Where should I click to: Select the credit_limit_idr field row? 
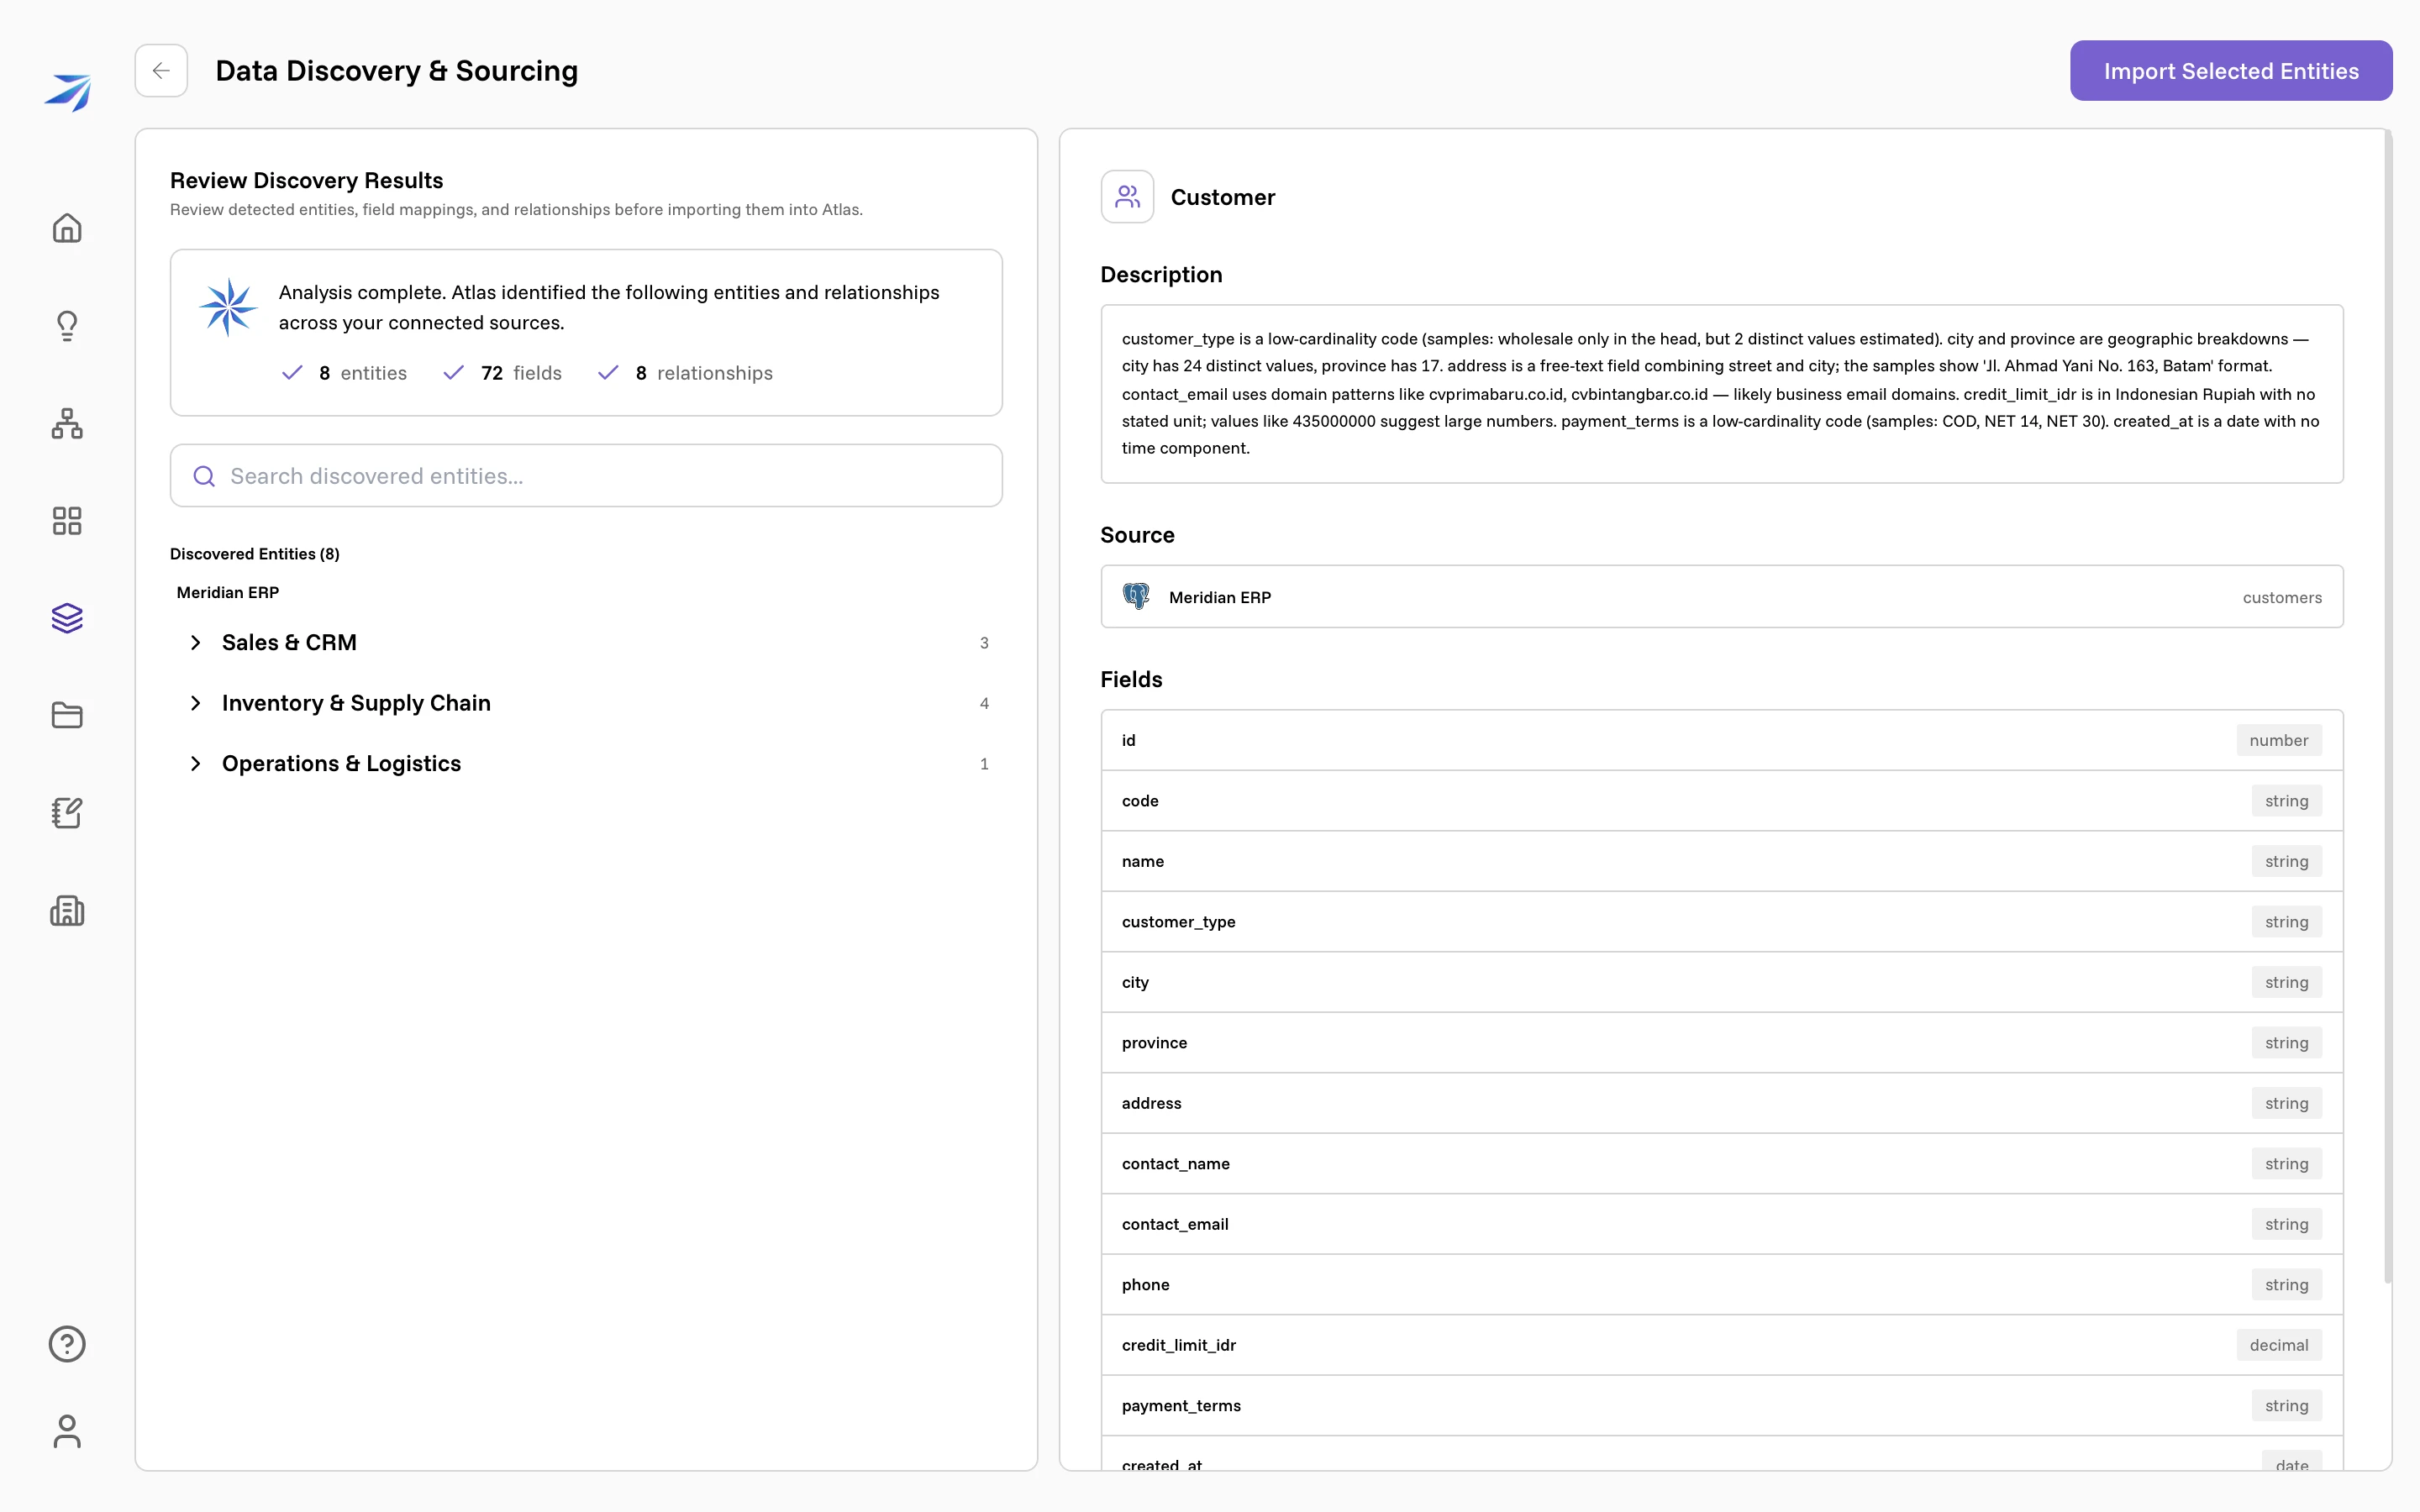pos(1721,1346)
